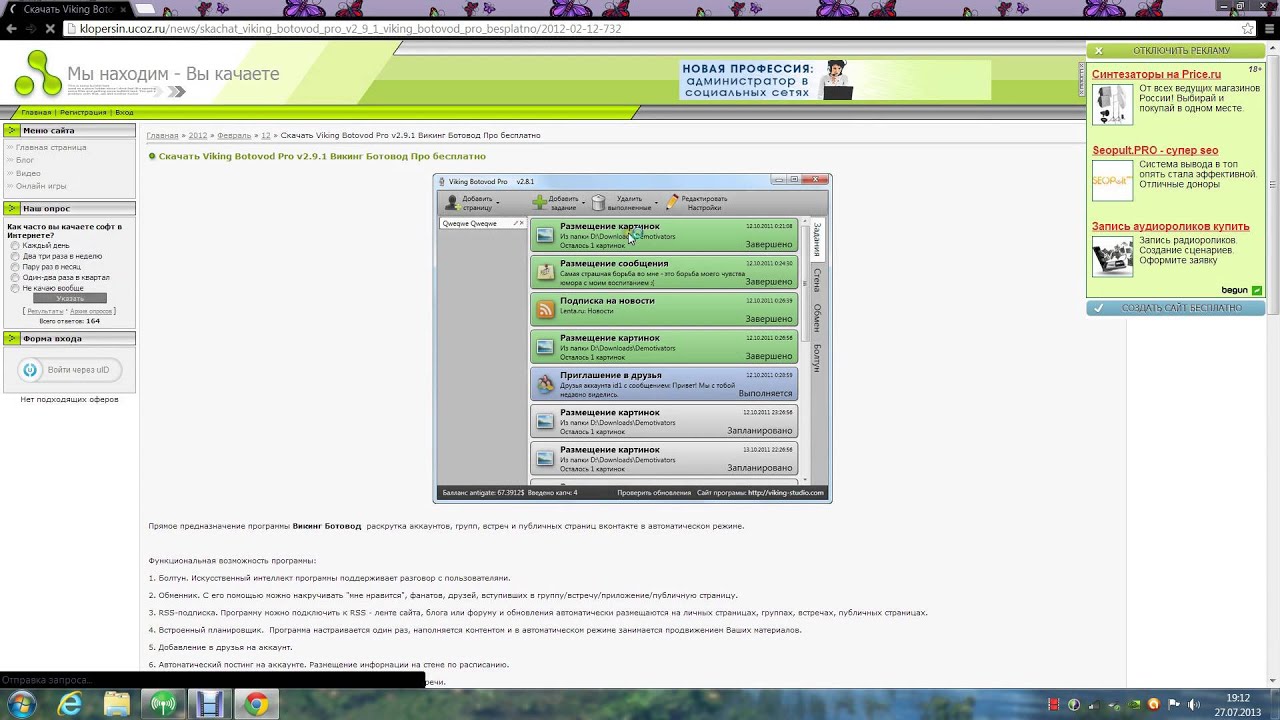
Task: Click the 'Меню сайта' block header
Action: 68,130
